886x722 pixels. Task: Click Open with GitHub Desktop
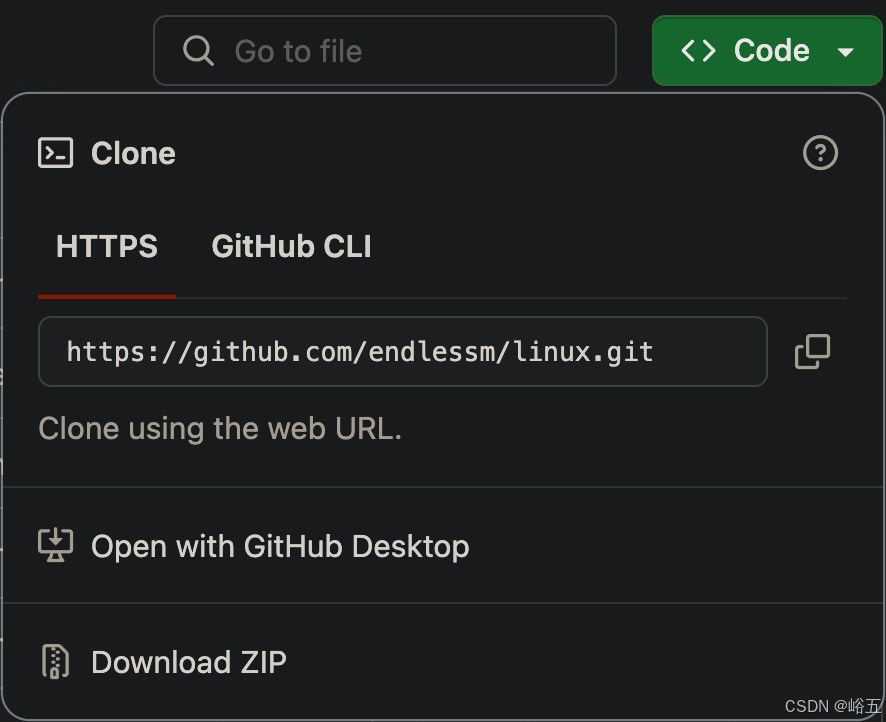(444, 546)
